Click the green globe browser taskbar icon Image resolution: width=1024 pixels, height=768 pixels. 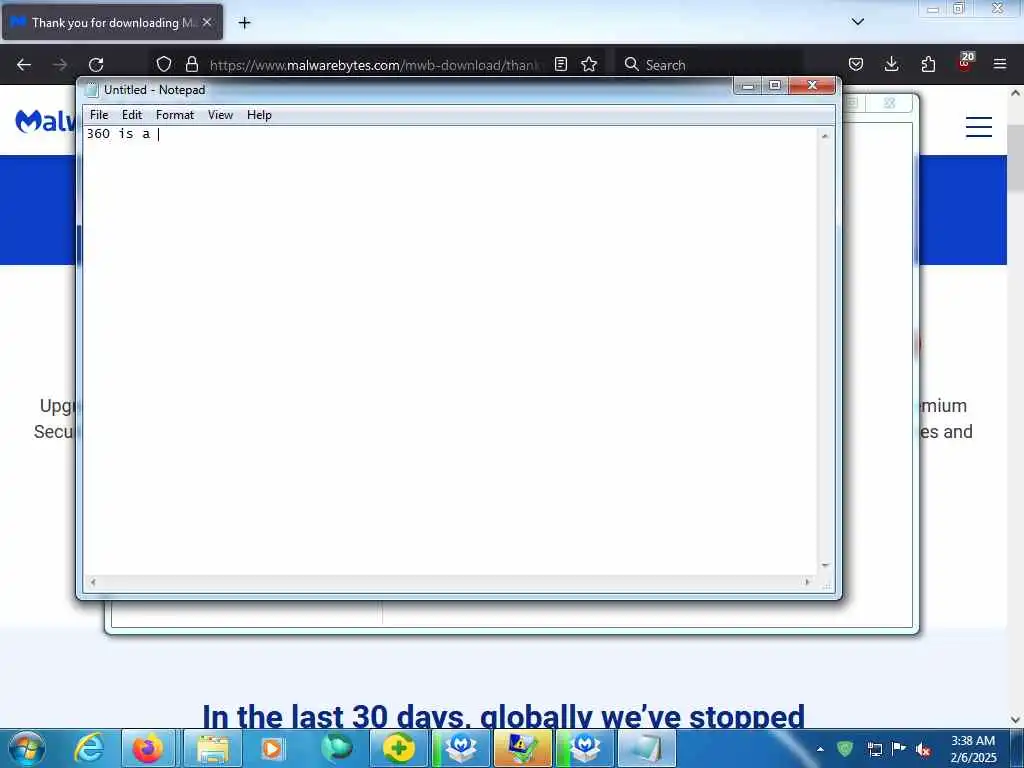[x=337, y=748]
